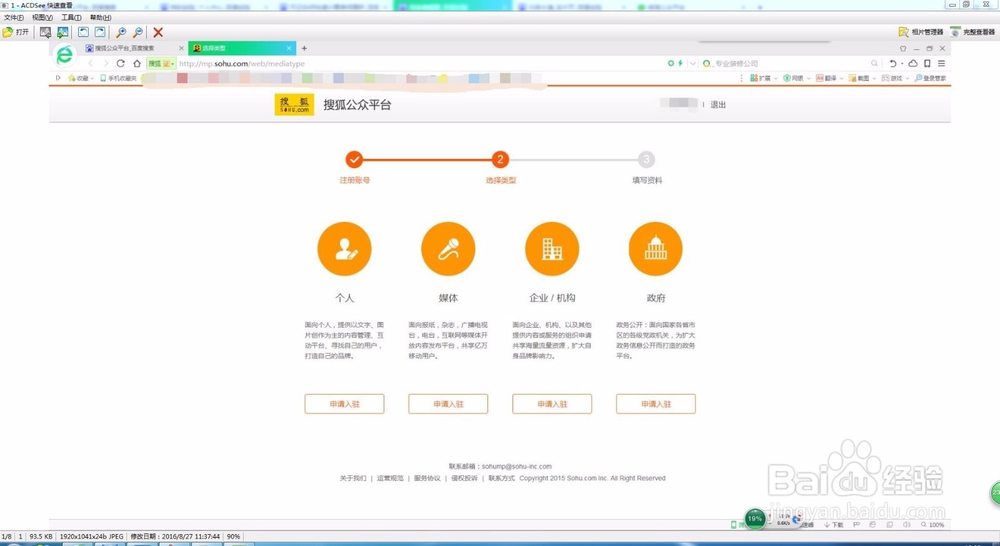This screenshot has width=1000, height=546.
Task: Click the mobile phone icon in browser toolbar
Action: [x=927, y=63]
